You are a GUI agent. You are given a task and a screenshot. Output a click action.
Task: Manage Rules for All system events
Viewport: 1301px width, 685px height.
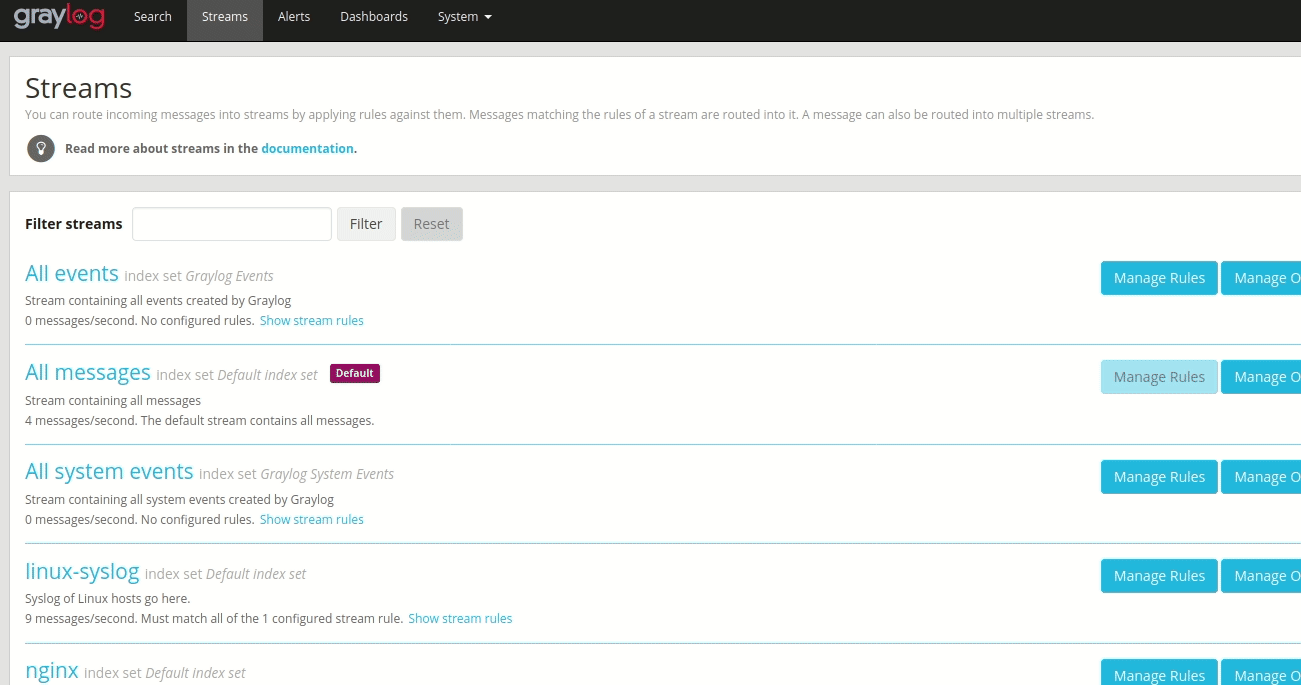[1159, 477]
